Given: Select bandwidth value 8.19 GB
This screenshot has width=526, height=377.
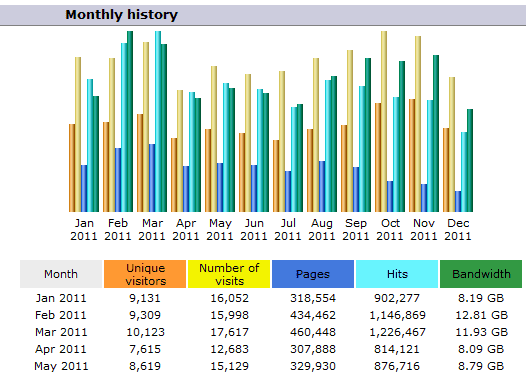Looking at the screenshot, I should pos(481,298).
